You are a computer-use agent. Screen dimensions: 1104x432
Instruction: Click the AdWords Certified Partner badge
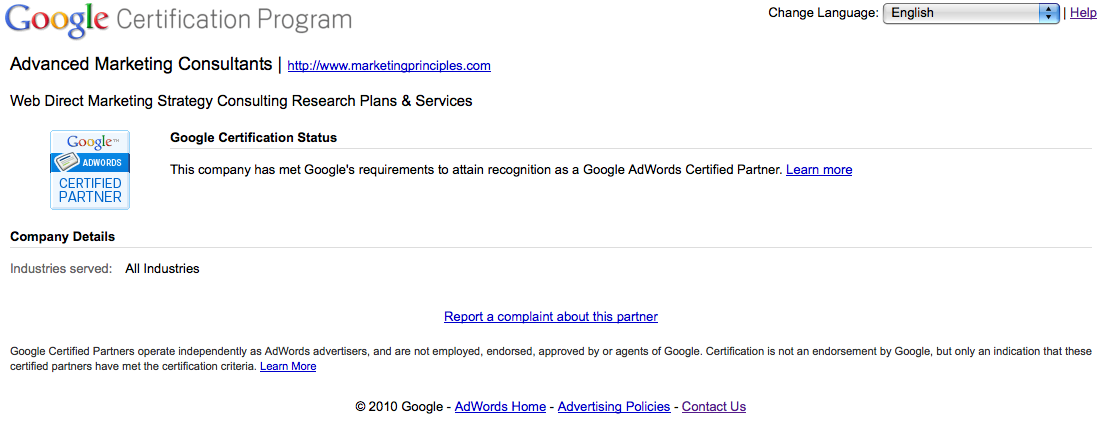pos(90,170)
